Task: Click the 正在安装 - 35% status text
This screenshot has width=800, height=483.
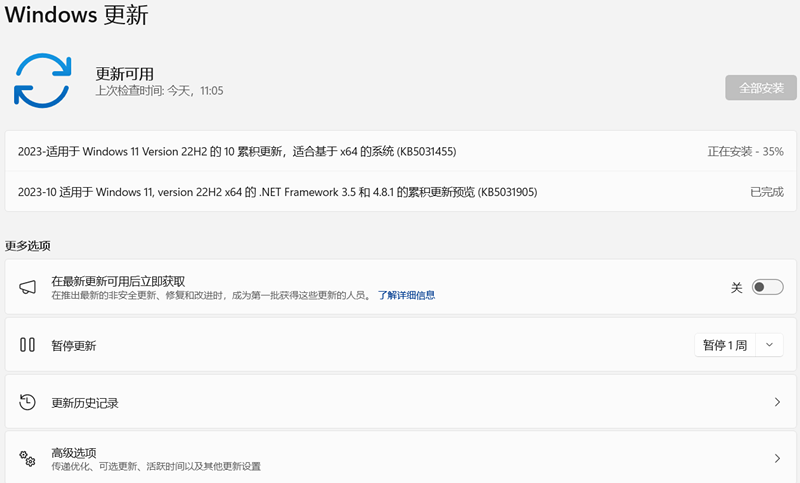Action: tap(745, 151)
